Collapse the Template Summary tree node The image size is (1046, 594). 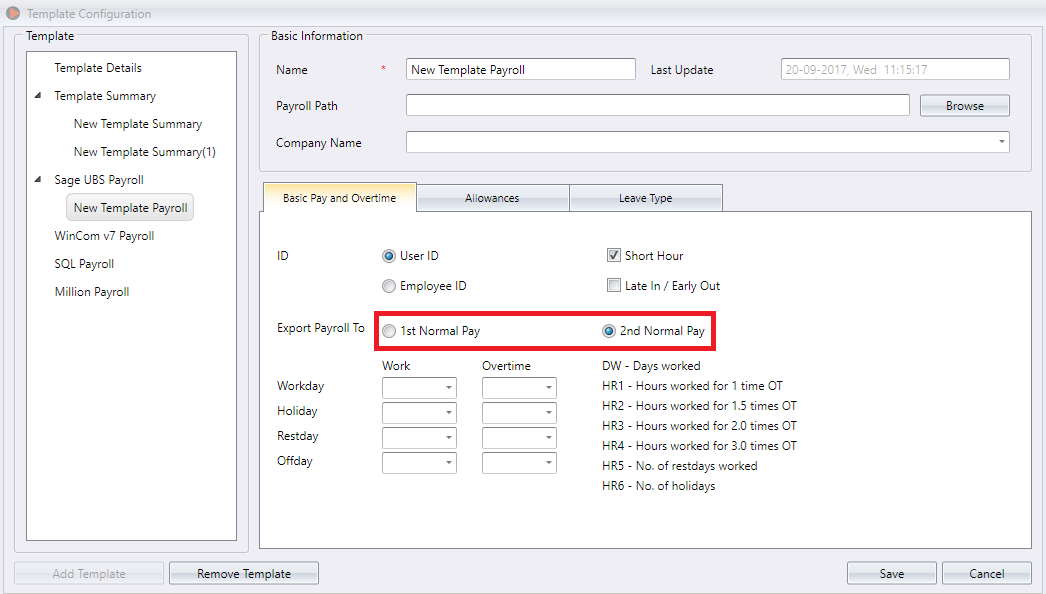point(38,95)
